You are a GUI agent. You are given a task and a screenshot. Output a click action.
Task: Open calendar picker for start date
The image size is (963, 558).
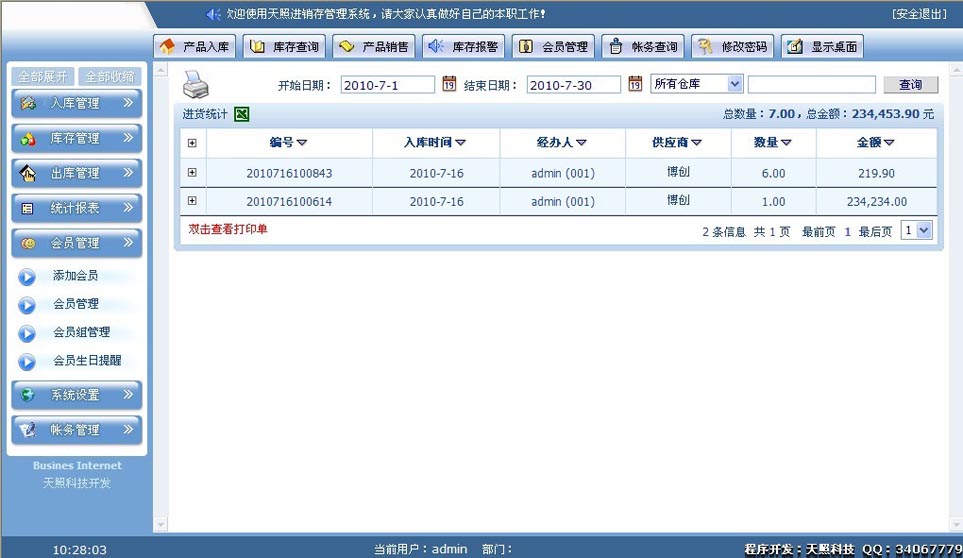tap(449, 83)
